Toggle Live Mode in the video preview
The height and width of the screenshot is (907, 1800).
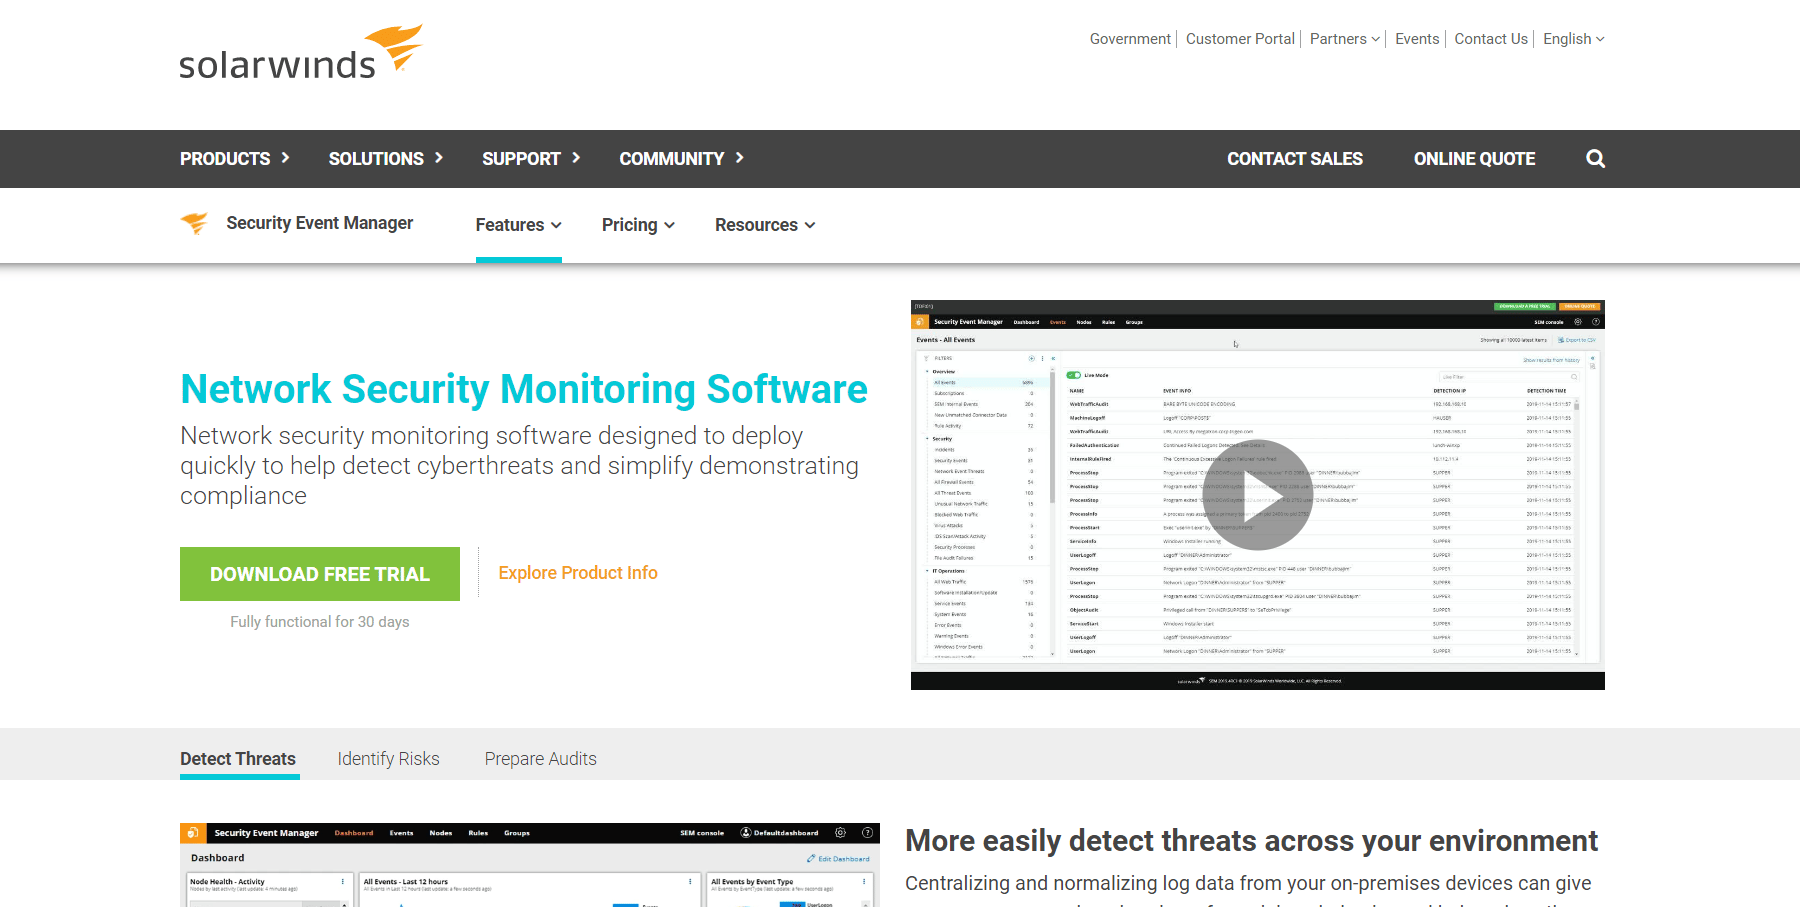(1074, 375)
